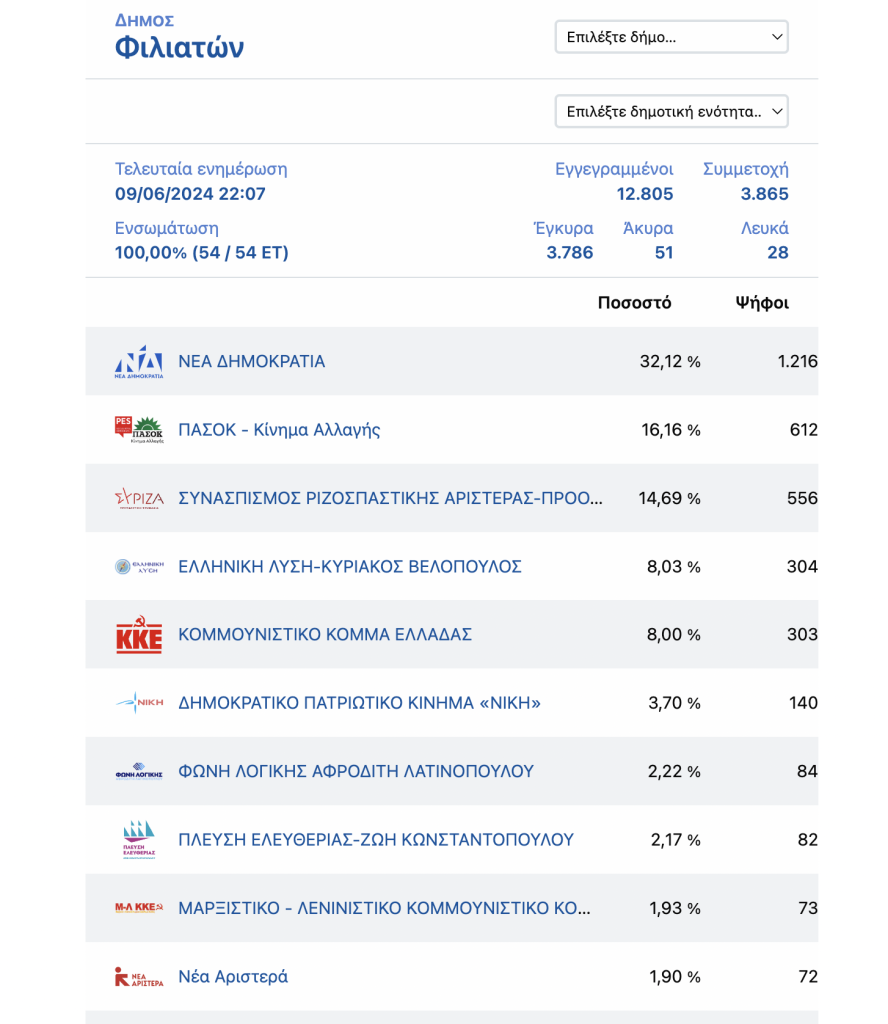Open ΠΑΣΟΚ - Κίνημα Αλλαγής results link
This screenshot has height=1024, width=888.
pyautogui.click(x=279, y=430)
